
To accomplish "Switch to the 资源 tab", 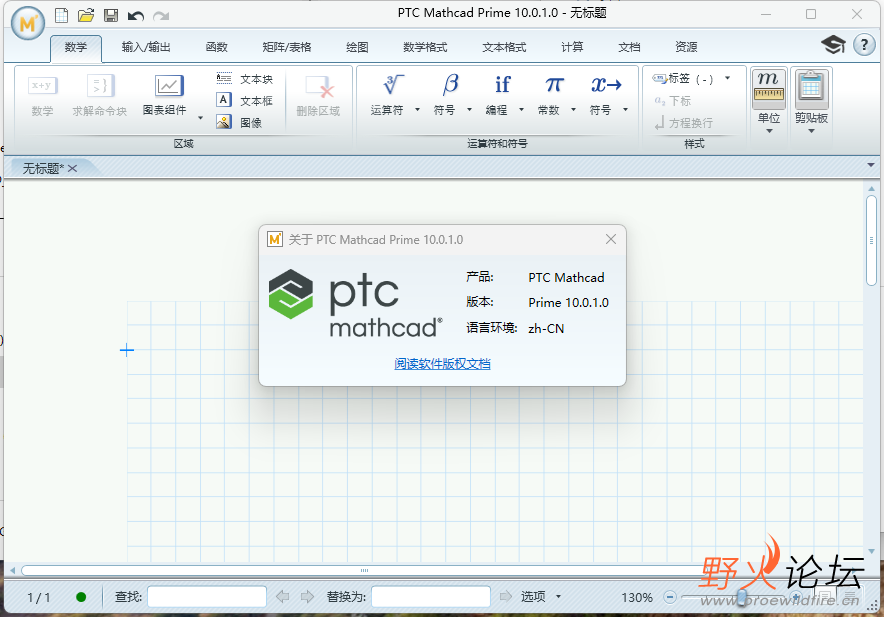I will pos(686,47).
